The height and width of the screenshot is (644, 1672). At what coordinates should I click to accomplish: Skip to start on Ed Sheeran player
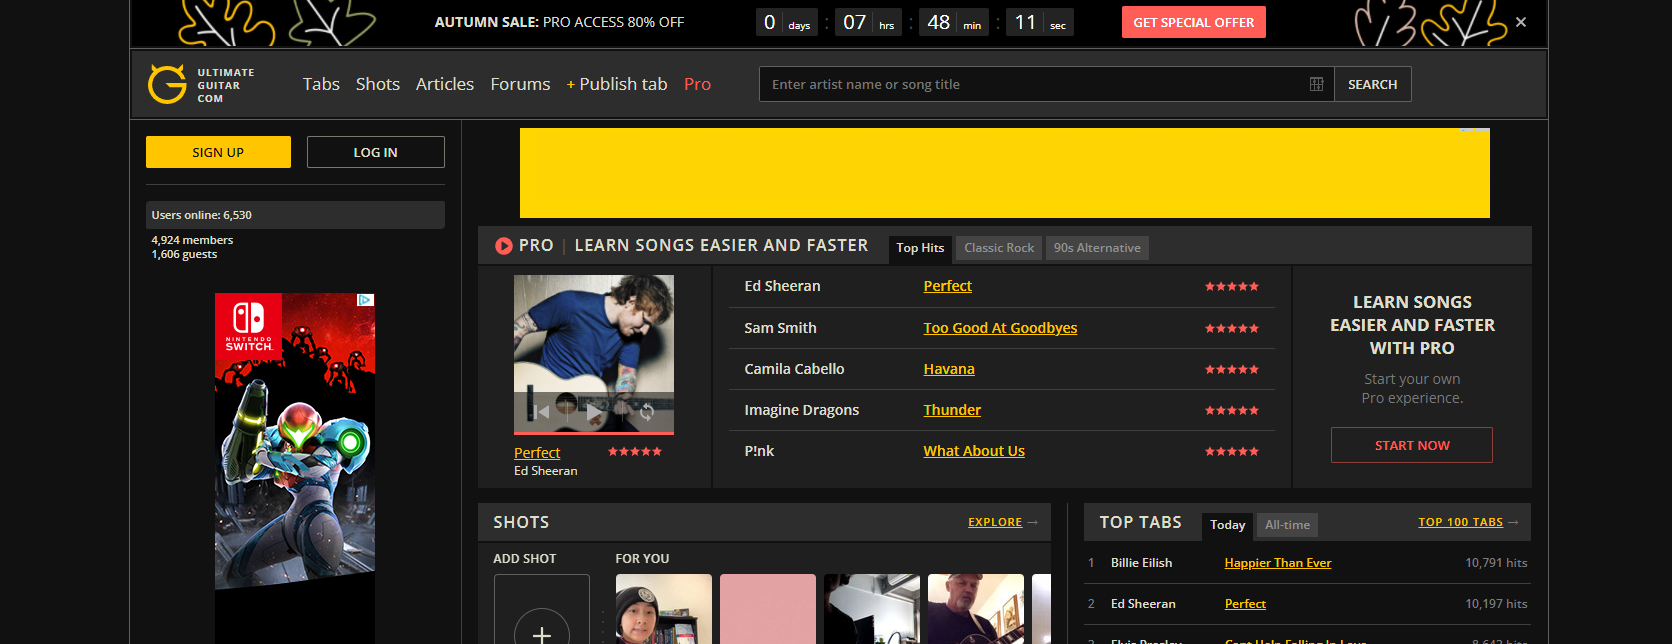(x=541, y=411)
